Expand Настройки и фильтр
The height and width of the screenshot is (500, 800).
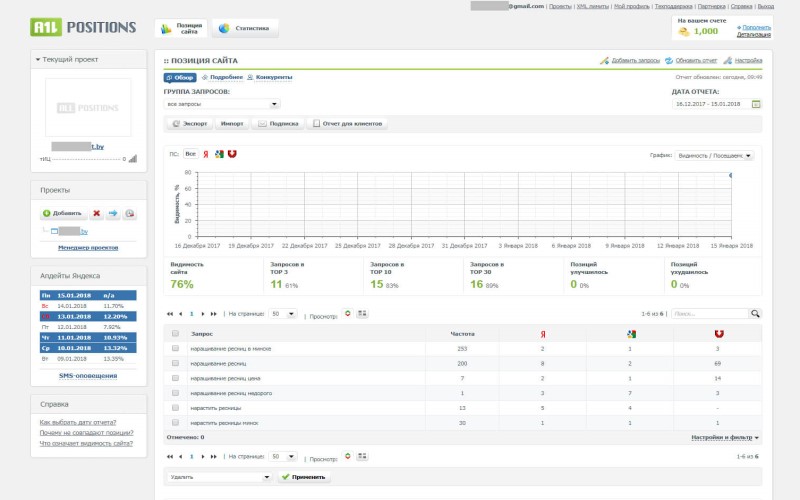click(x=724, y=437)
